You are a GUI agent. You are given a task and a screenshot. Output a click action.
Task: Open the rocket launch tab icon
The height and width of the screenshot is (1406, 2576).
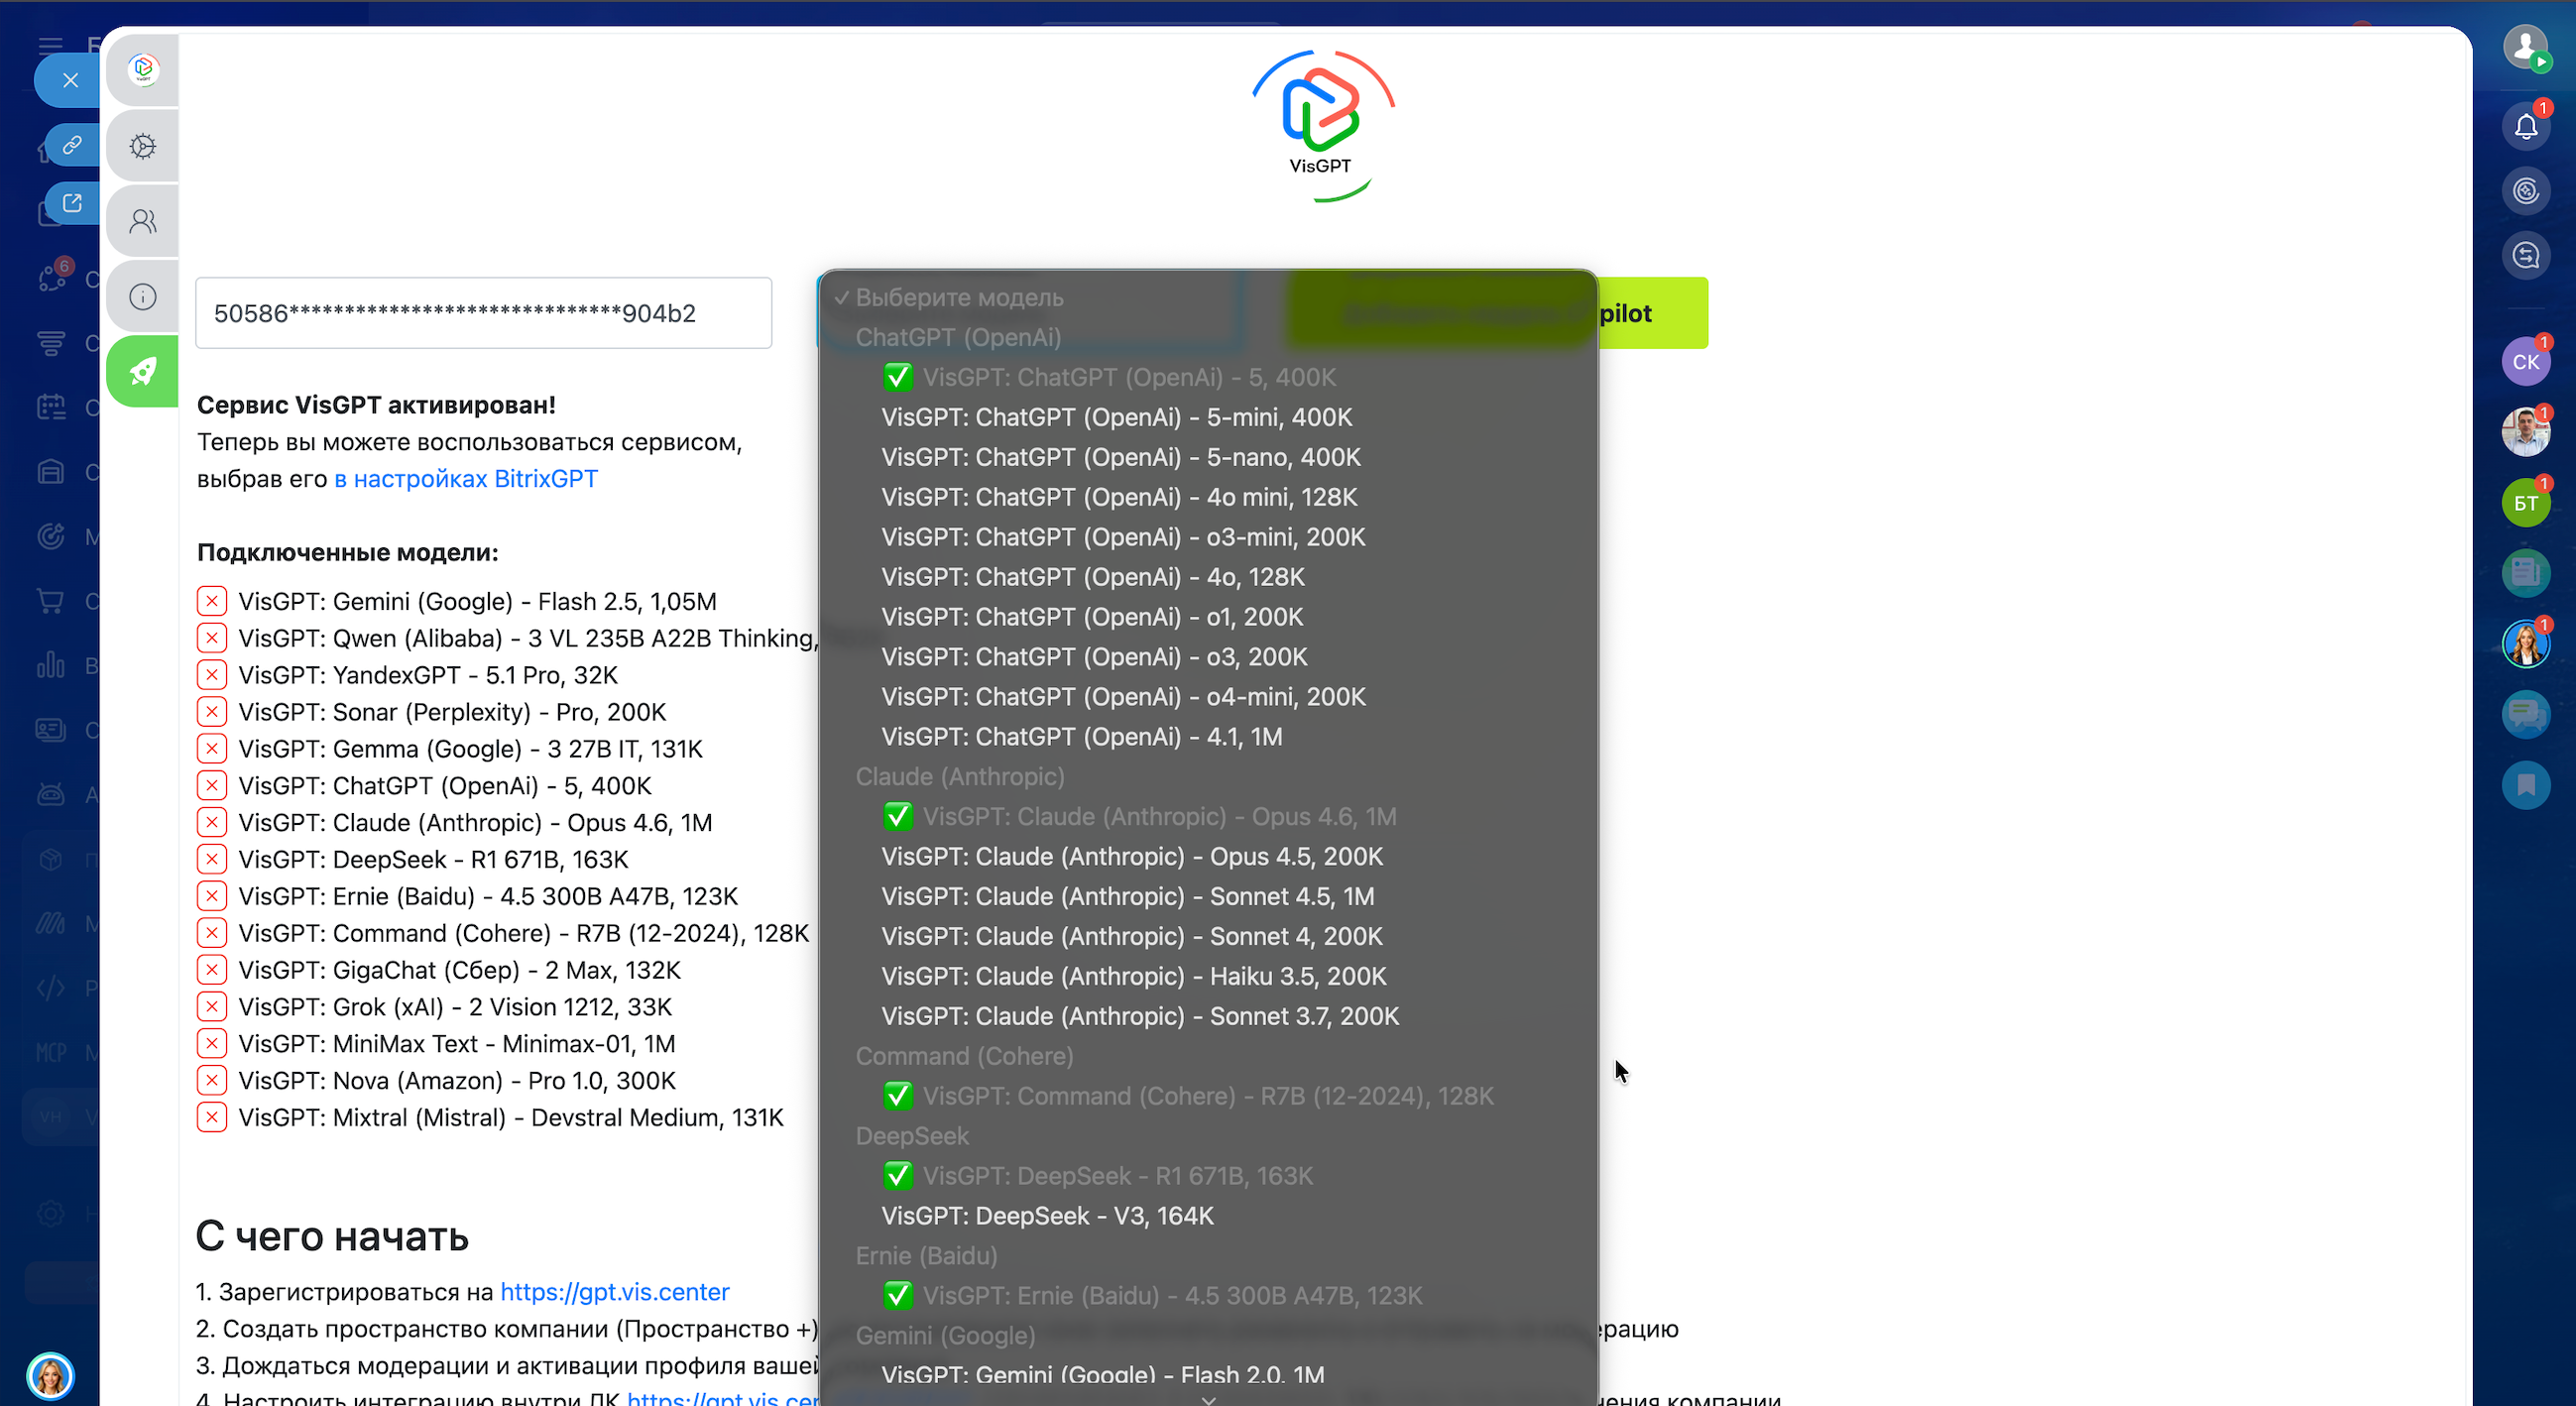point(143,371)
